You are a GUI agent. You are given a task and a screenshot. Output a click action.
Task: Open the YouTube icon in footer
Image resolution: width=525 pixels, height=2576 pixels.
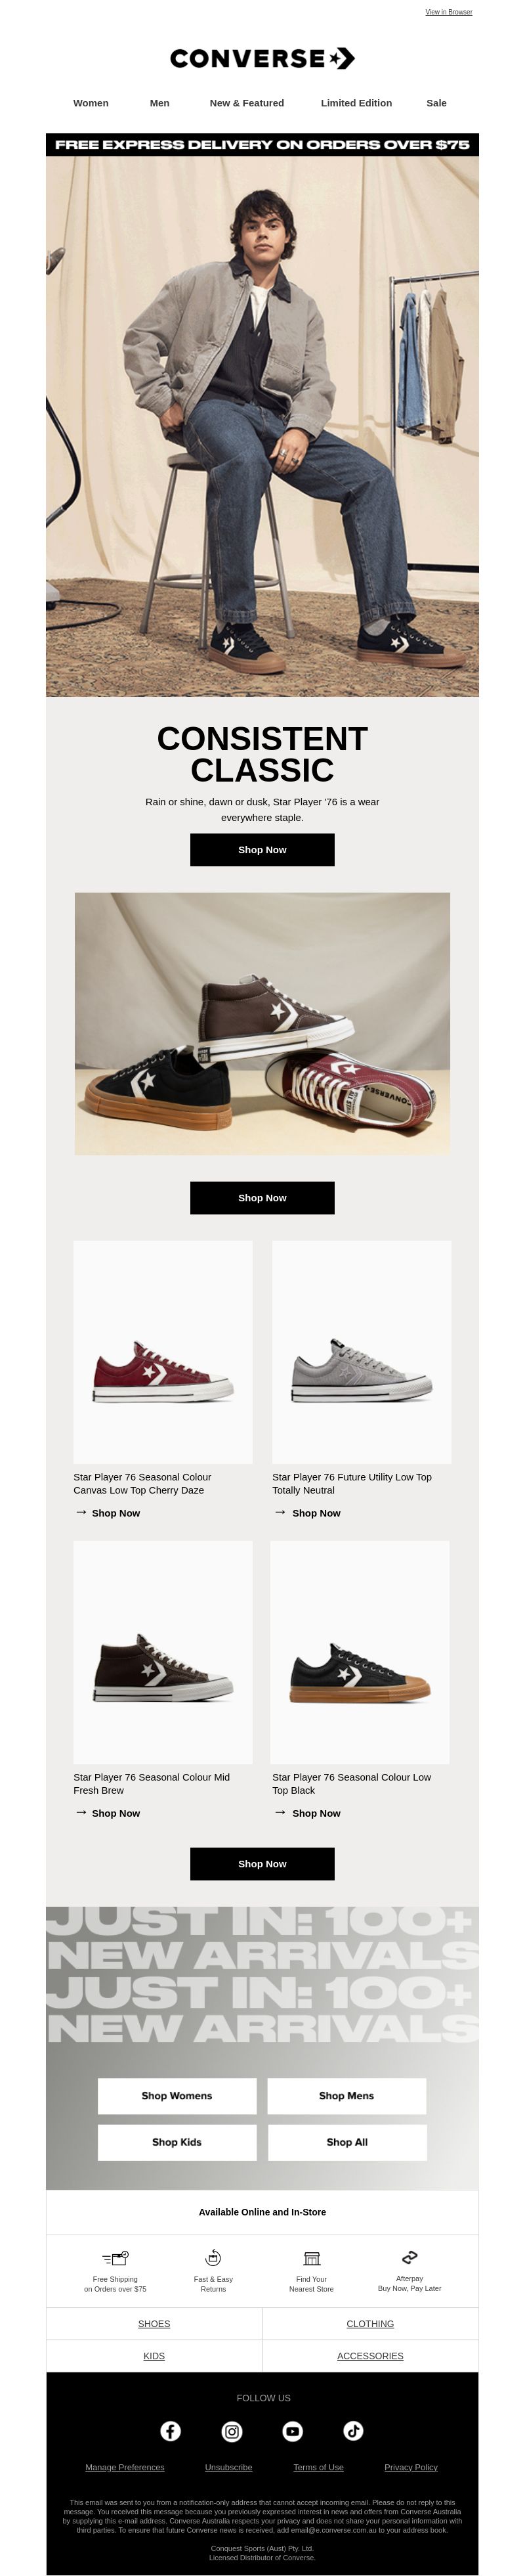point(293,2430)
